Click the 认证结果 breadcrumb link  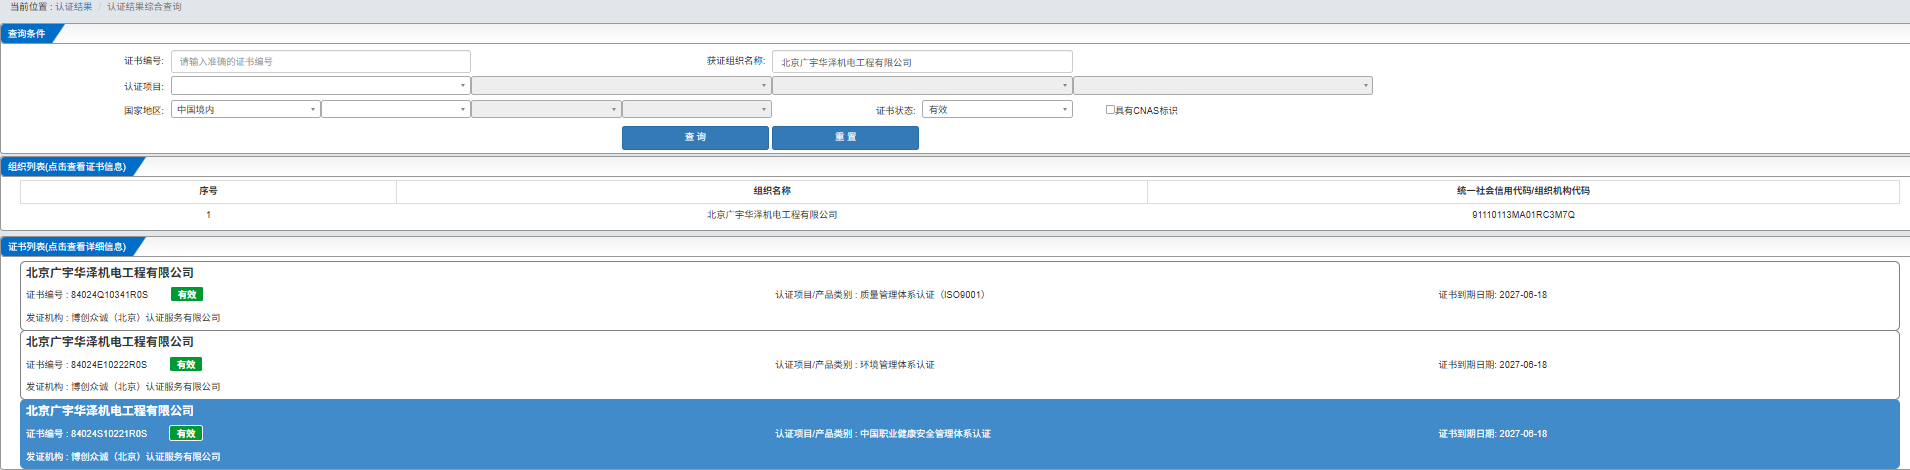pyautogui.click(x=74, y=7)
